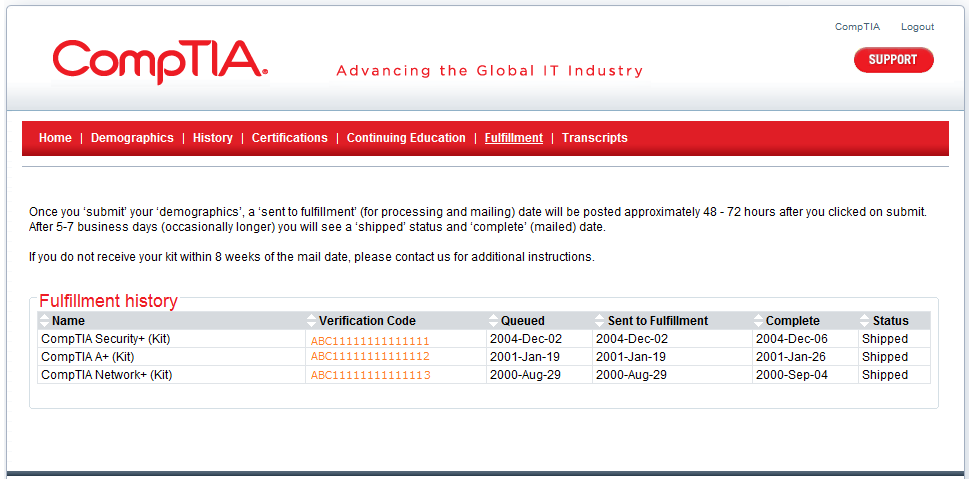969x483 pixels.
Task: Click Shipped status for Network+ row
Action: pyautogui.click(x=885, y=374)
